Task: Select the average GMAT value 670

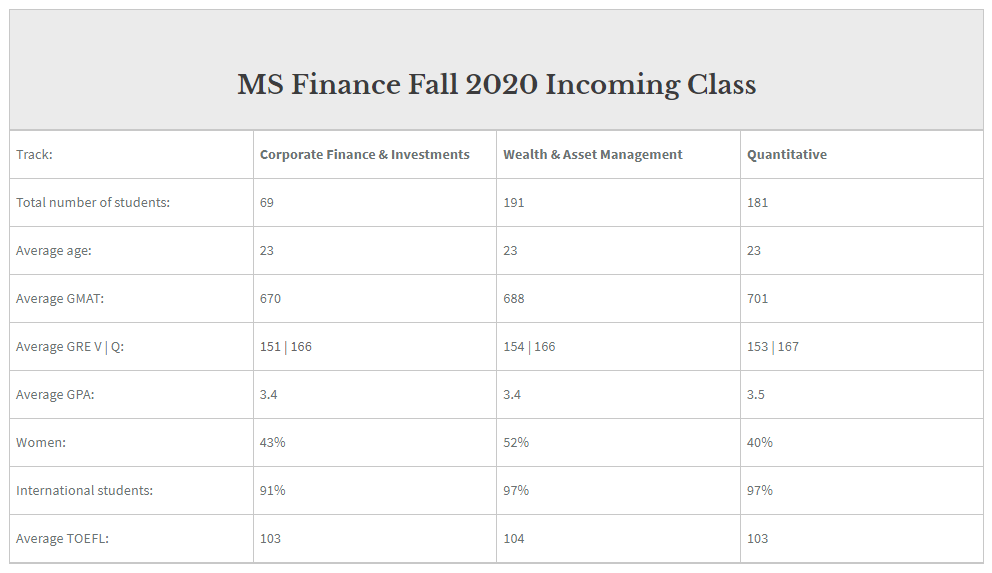Action: click(x=270, y=299)
